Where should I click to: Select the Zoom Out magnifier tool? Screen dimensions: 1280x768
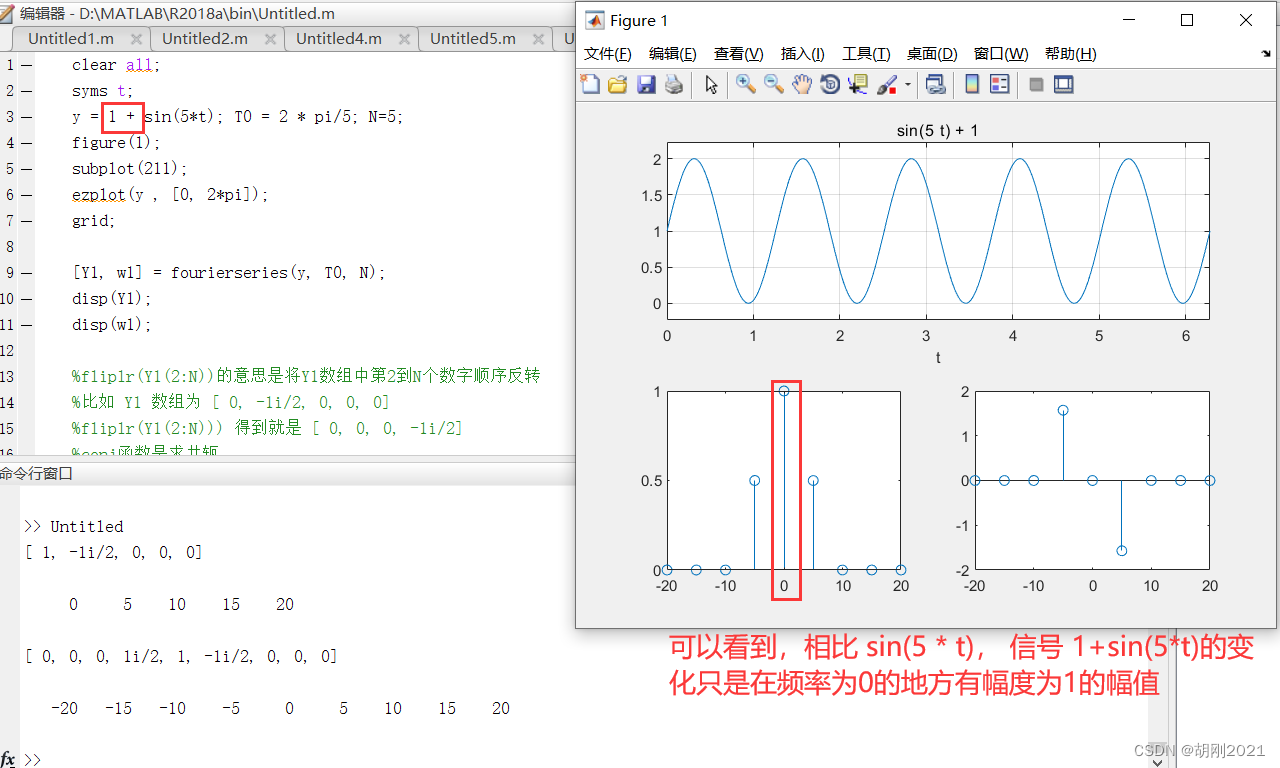pos(774,85)
